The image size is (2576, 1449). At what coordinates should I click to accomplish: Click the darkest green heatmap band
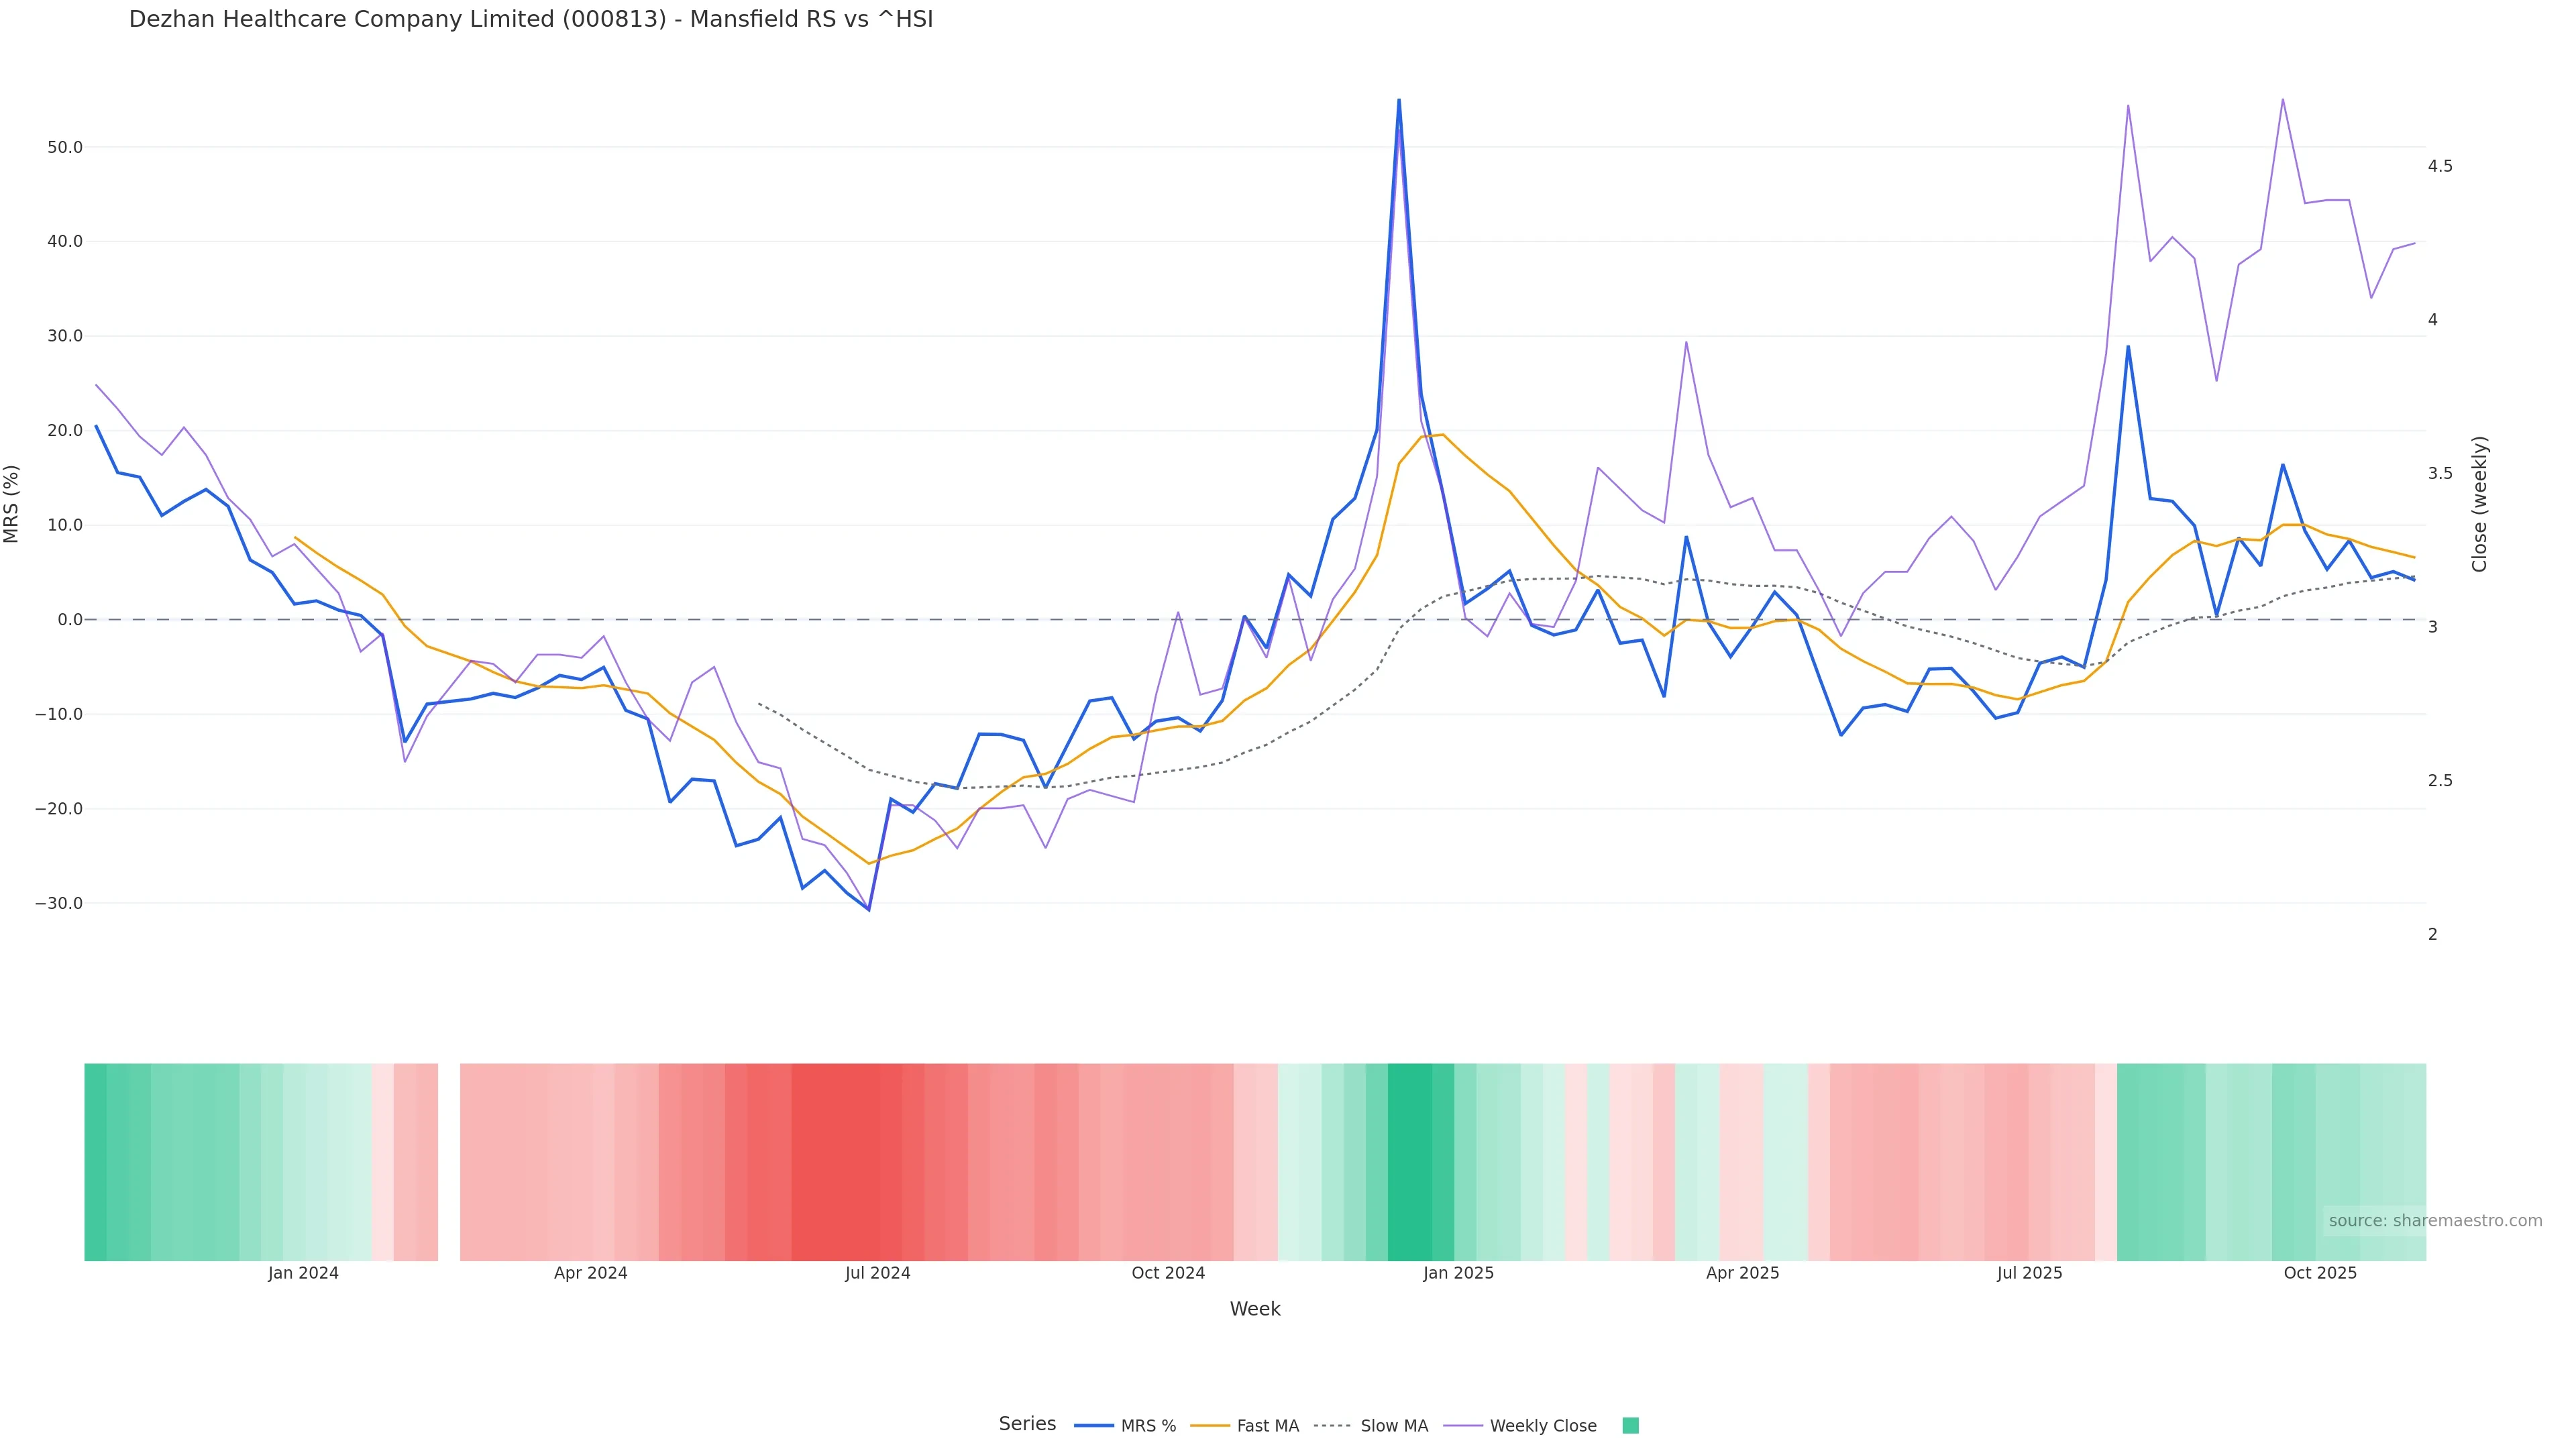(1410, 1161)
